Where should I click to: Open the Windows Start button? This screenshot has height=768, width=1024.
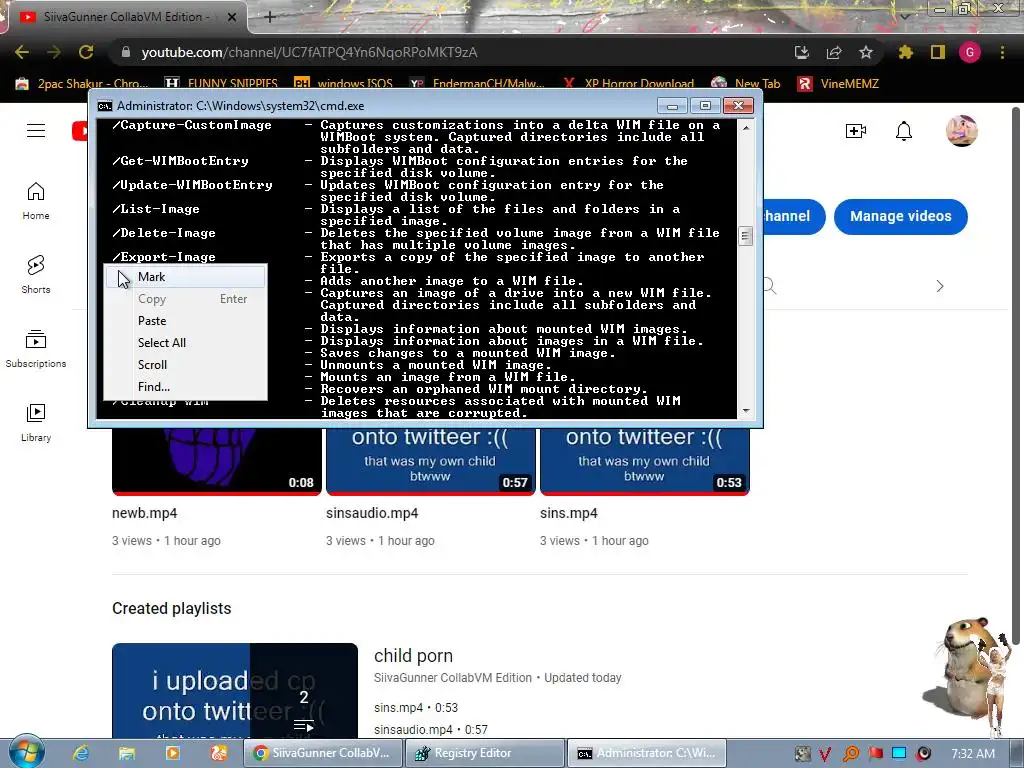click(27, 752)
